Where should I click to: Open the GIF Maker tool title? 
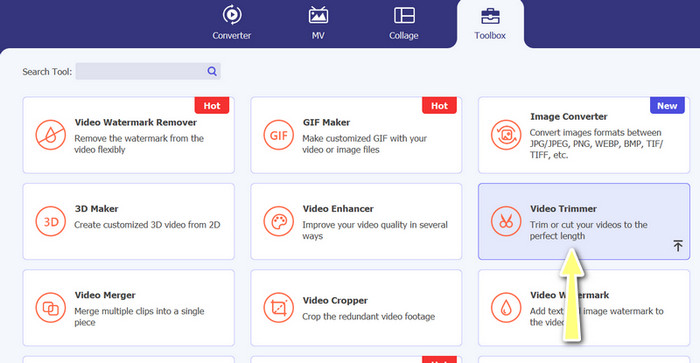point(326,122)
